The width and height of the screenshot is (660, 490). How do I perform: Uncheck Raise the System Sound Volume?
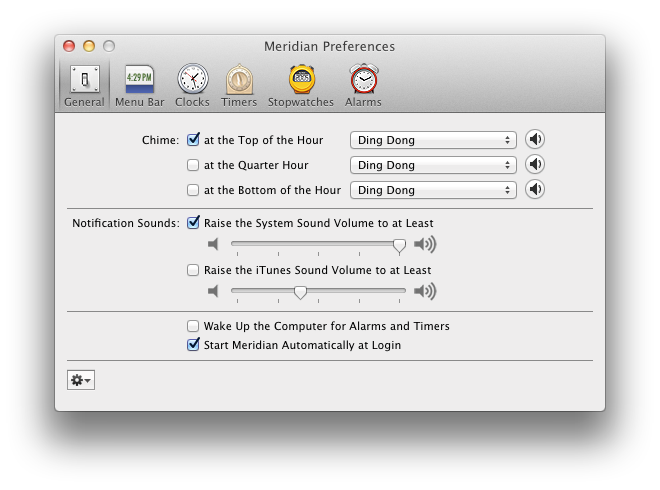point(193,222)
